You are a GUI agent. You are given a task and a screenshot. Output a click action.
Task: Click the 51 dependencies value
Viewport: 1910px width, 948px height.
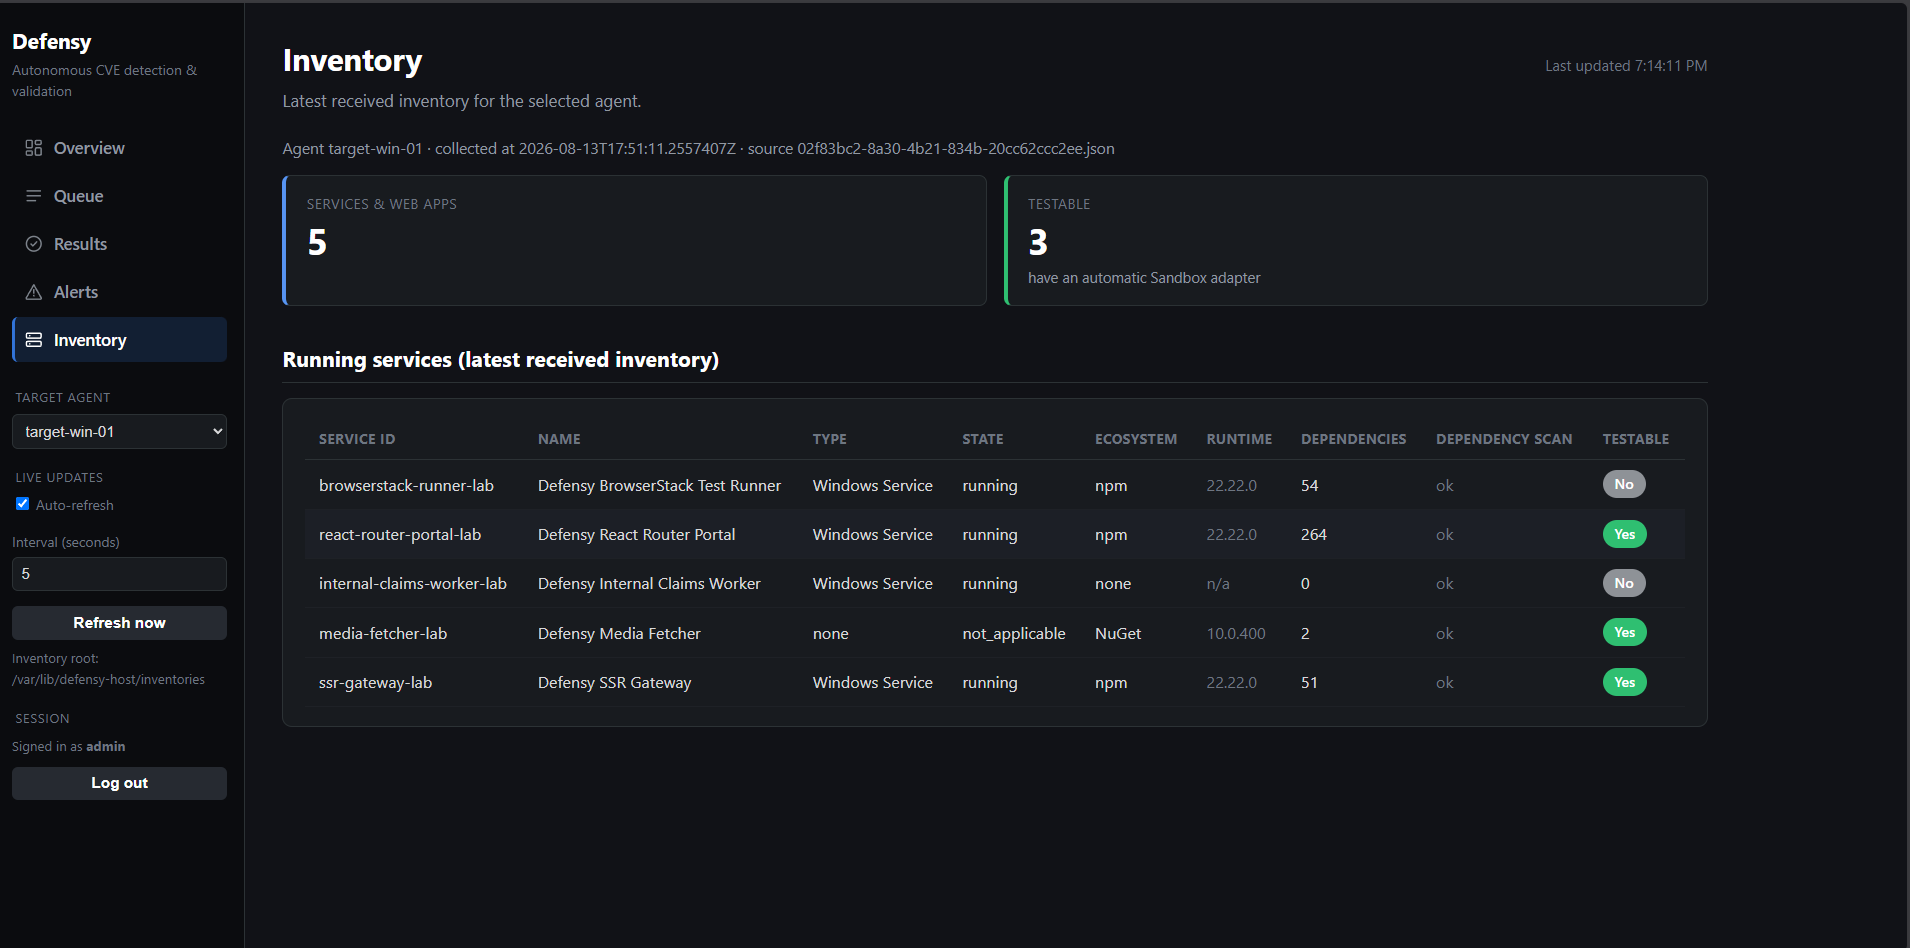1309,683
